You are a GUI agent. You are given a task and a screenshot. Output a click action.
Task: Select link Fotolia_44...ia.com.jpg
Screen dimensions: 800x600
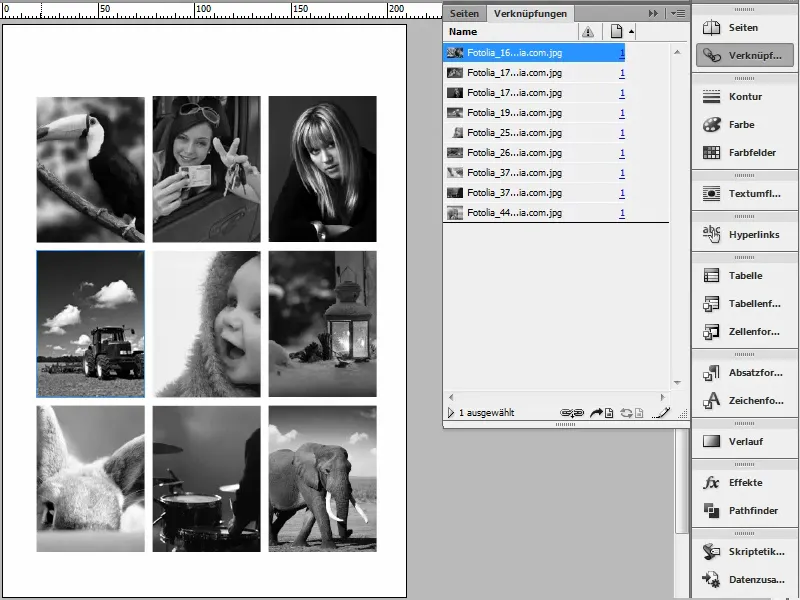click(x=535, y=213)
